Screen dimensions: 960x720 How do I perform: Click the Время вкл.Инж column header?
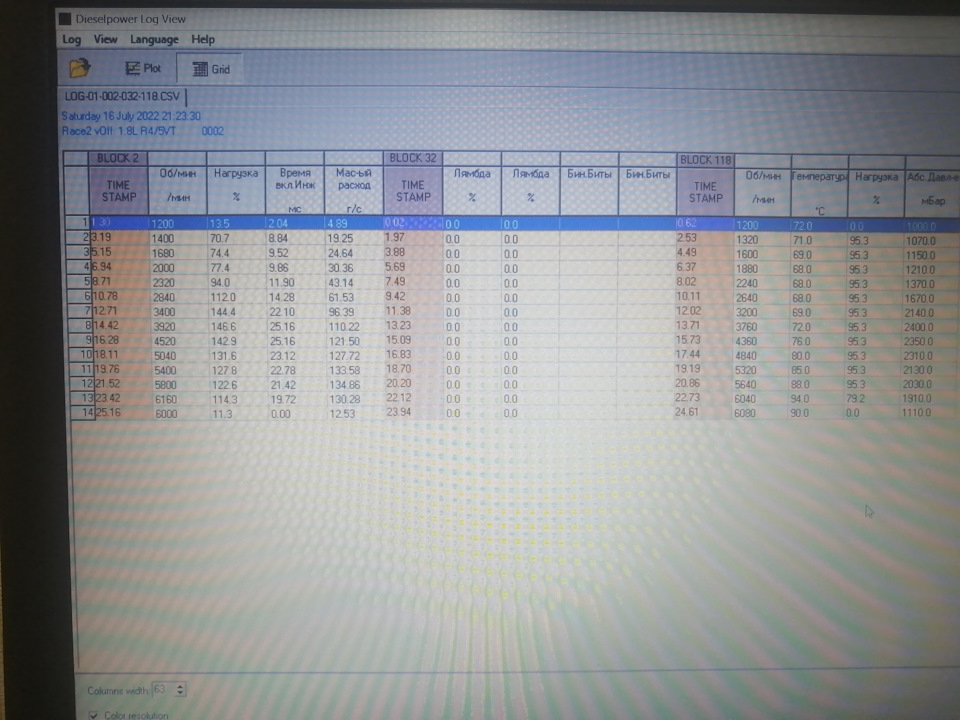point(294,190)
